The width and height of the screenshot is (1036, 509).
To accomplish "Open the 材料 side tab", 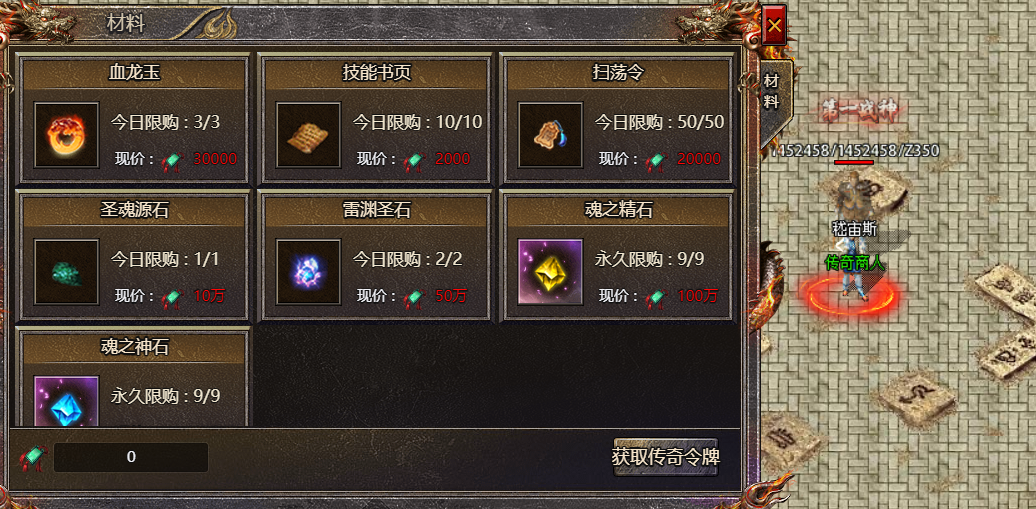I will (x=772, y=92).
